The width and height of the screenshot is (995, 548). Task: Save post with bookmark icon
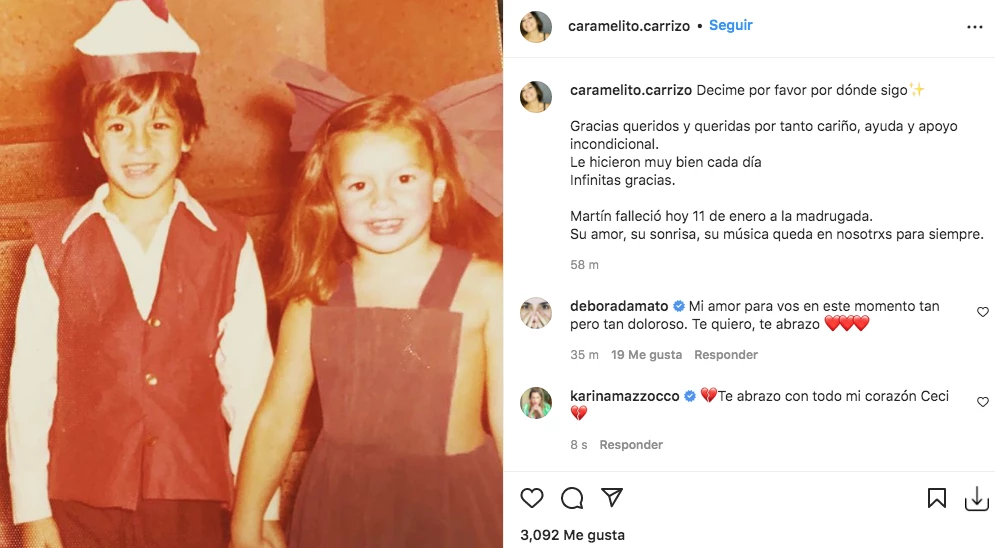pyautogui.click(x=937, y=499)
